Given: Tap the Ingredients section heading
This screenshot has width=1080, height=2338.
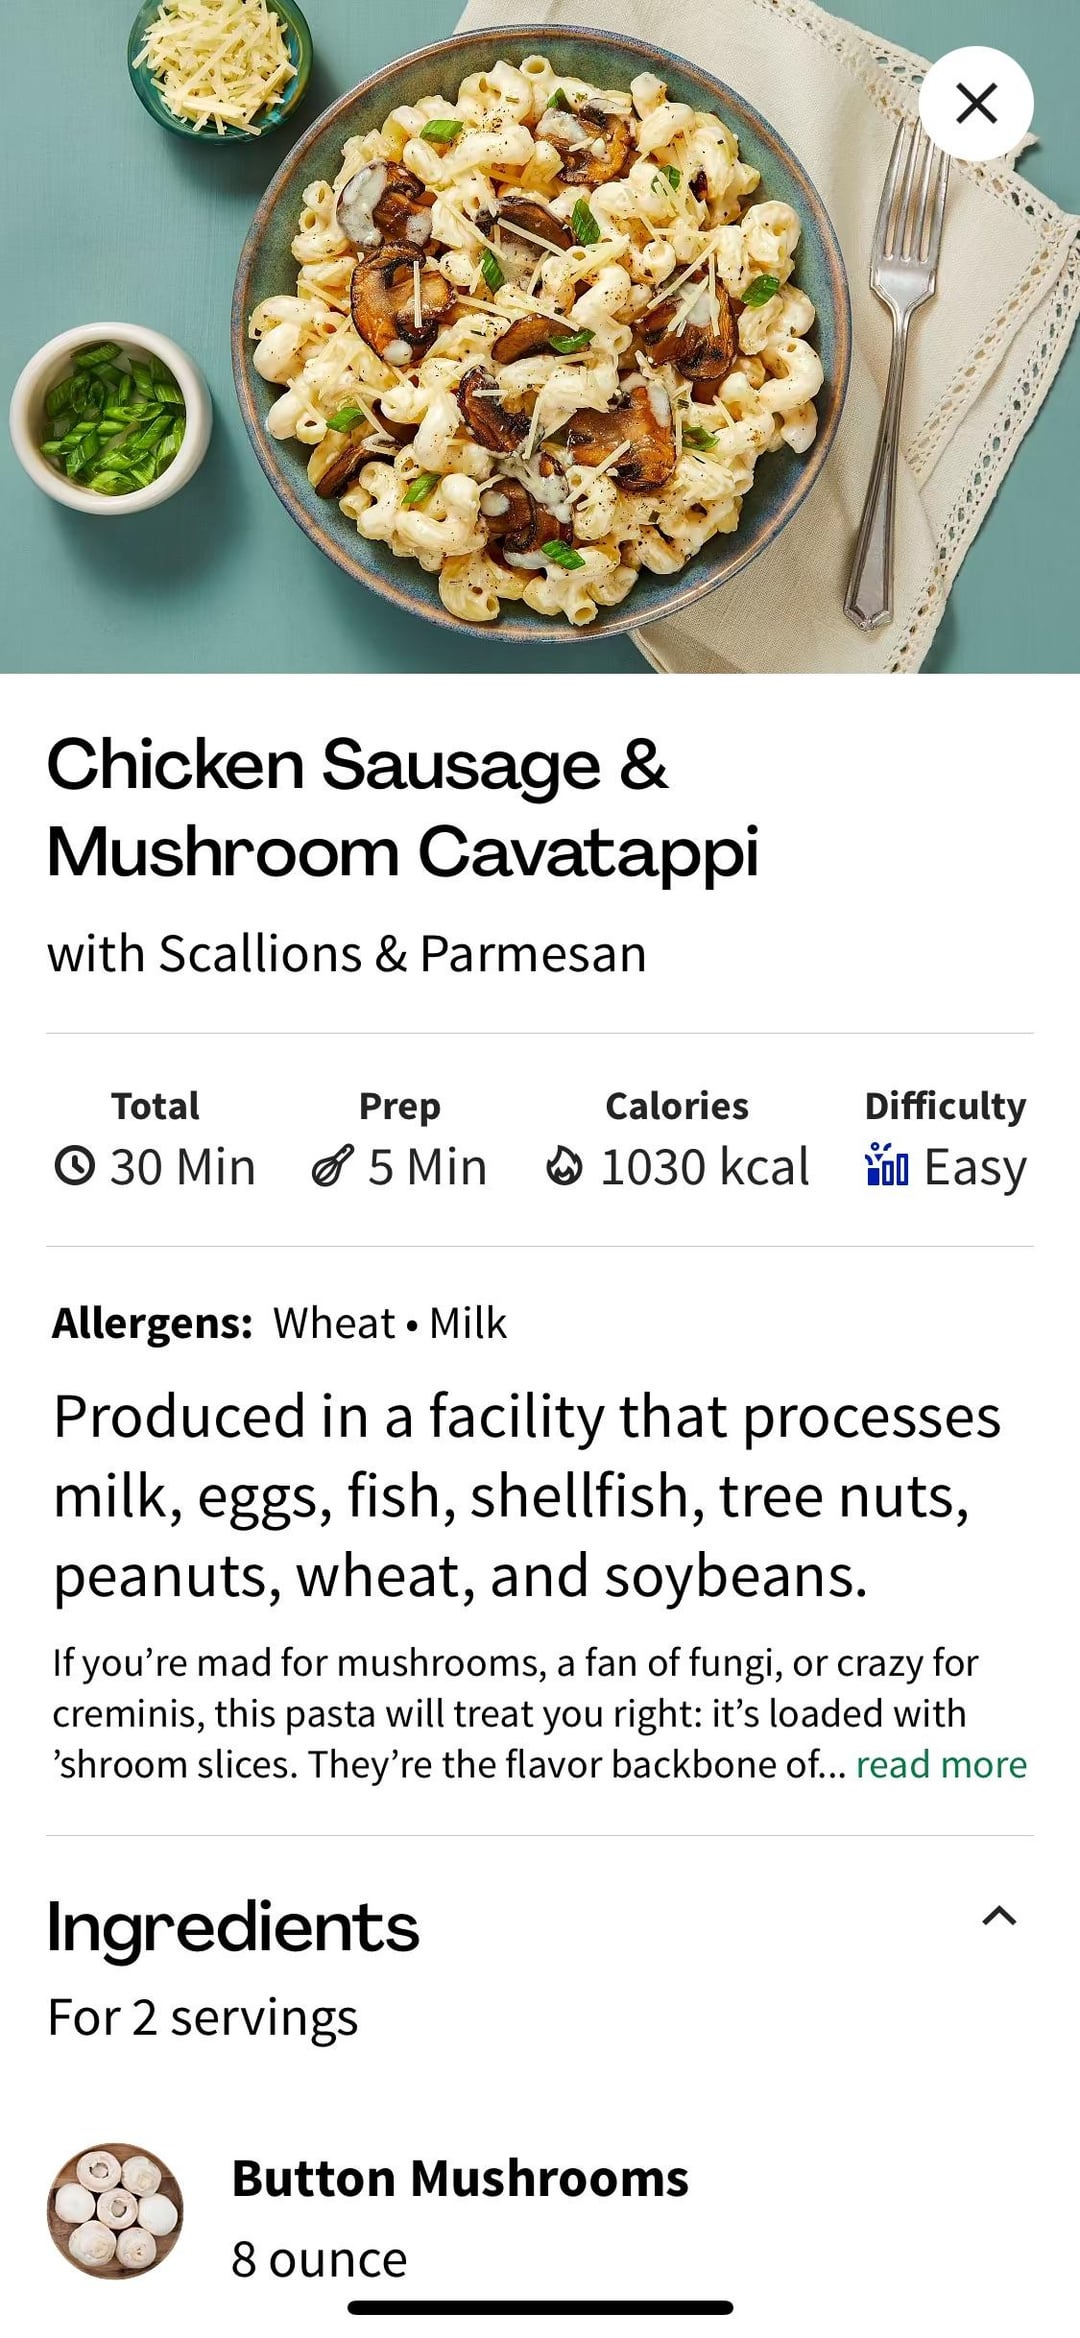Looking at the screenshot, I should [233, 1927].
